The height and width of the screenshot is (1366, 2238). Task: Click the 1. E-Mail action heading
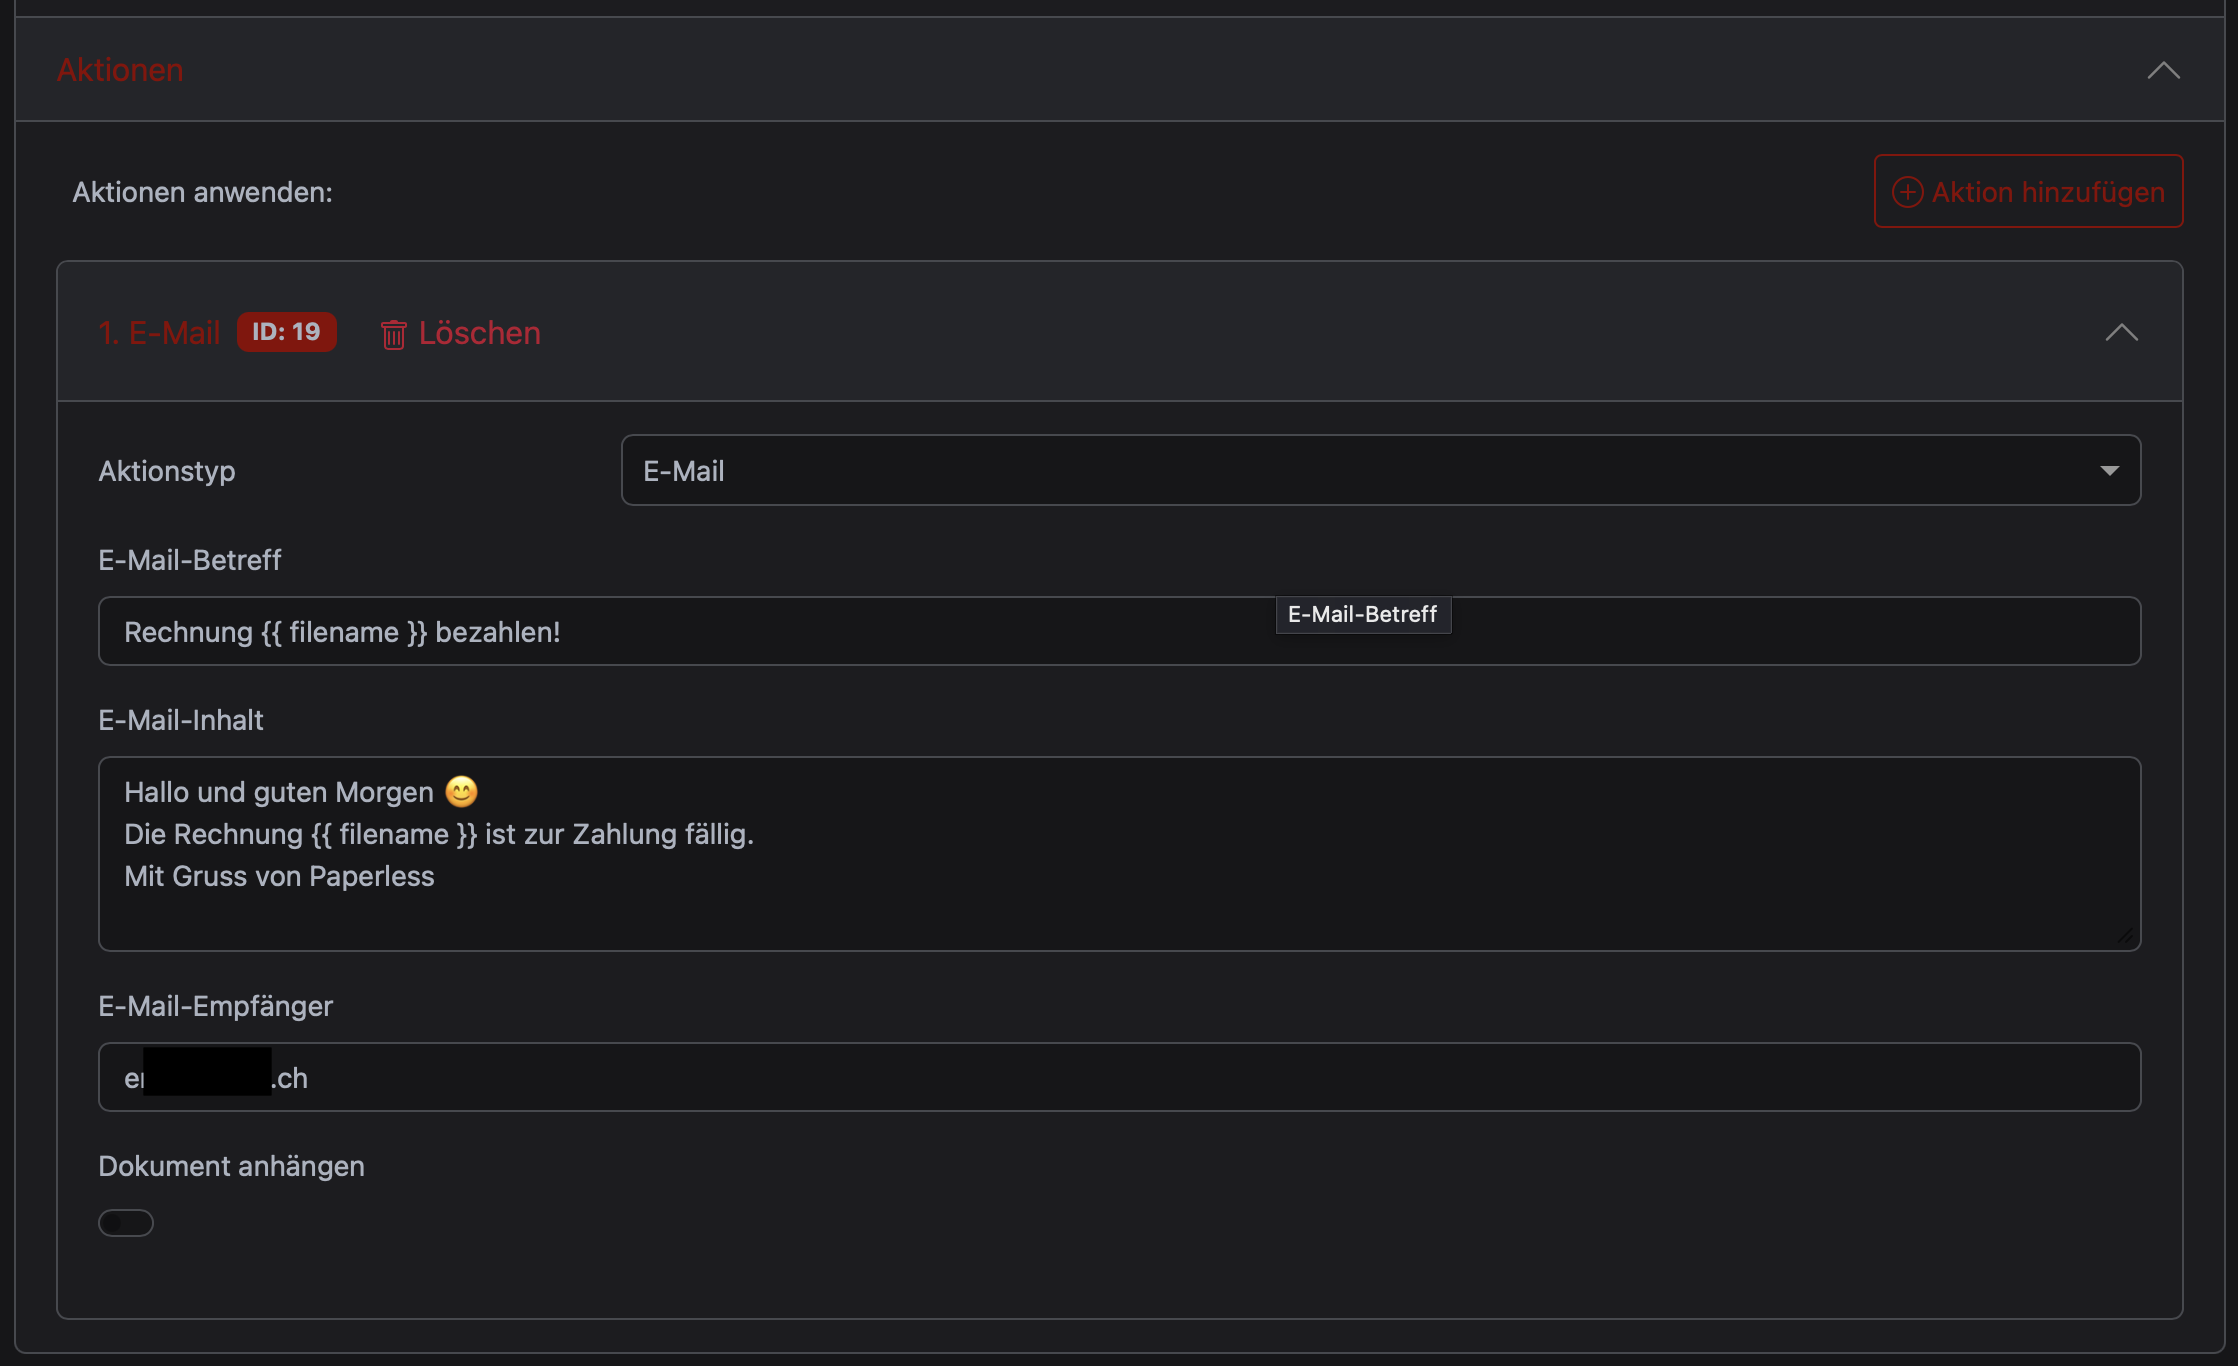(x=159, y=333)
